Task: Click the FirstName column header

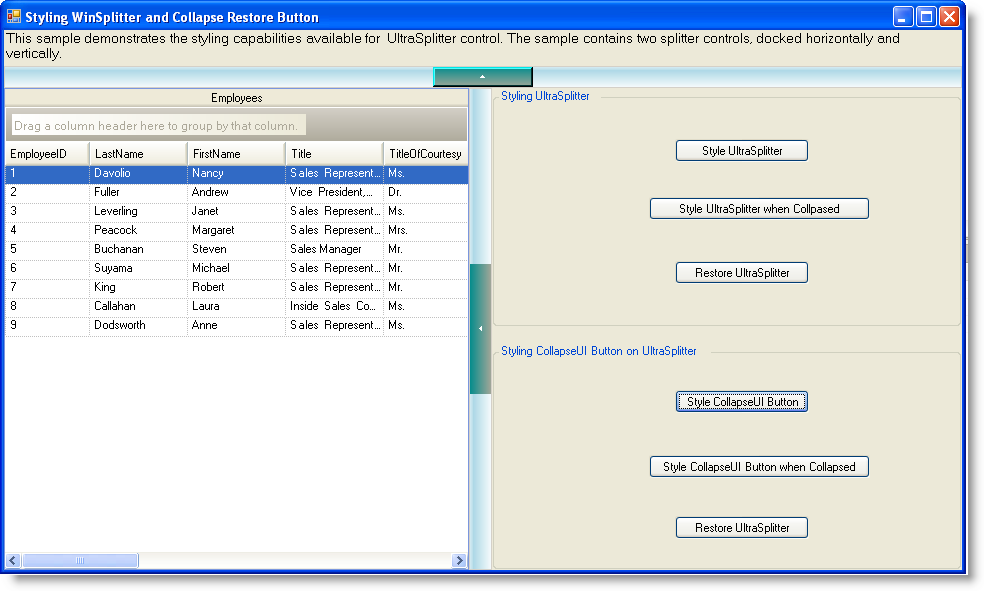Action: (236, 154)
